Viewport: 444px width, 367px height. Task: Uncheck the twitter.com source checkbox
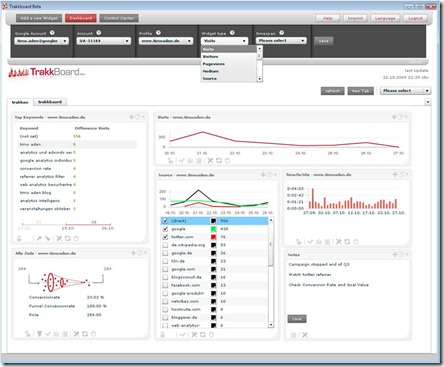click(x=165, y=237)
